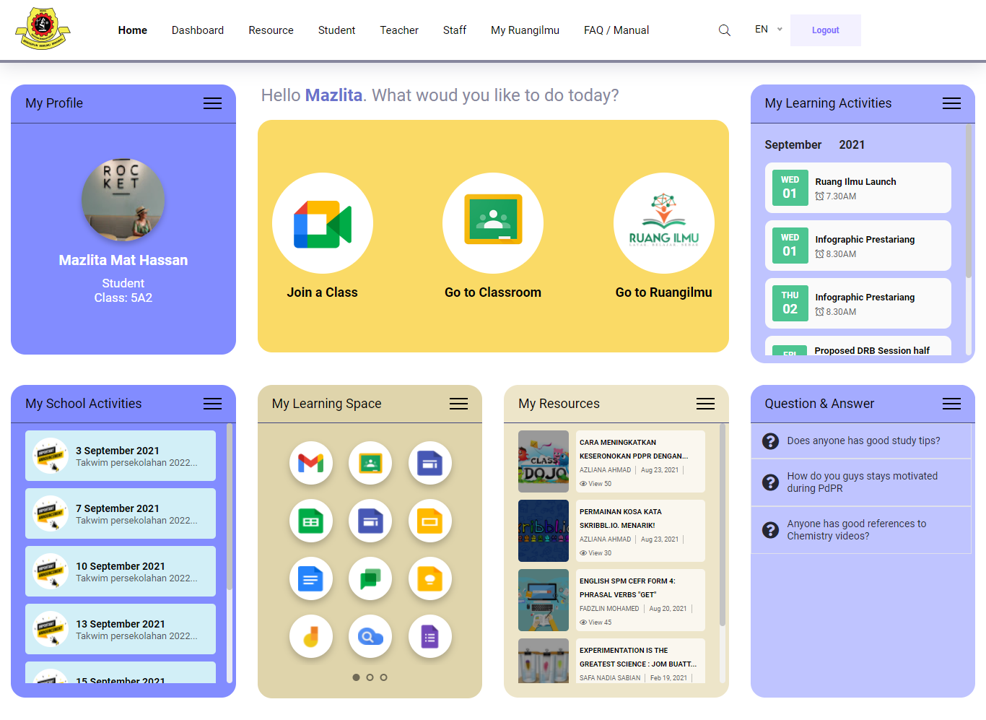Open Google Chat in My Learning Space

370,579
